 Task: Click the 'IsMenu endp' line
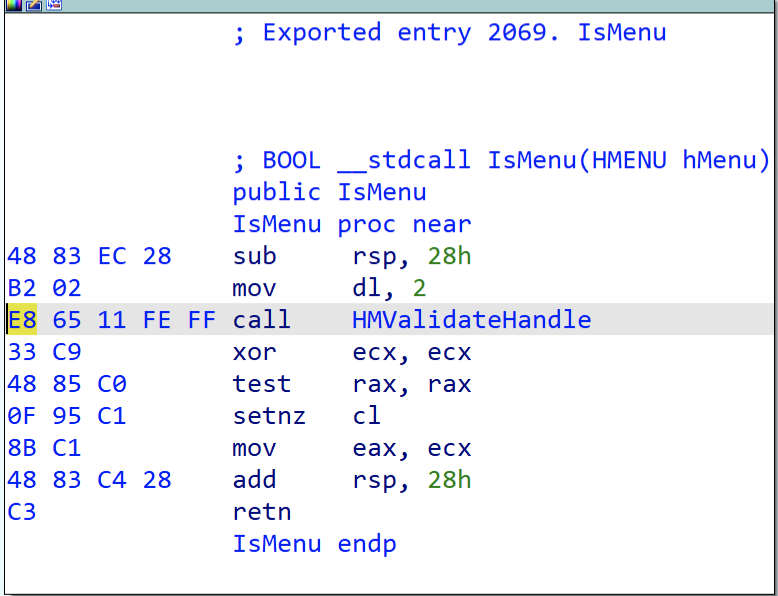tap(314, 544)
